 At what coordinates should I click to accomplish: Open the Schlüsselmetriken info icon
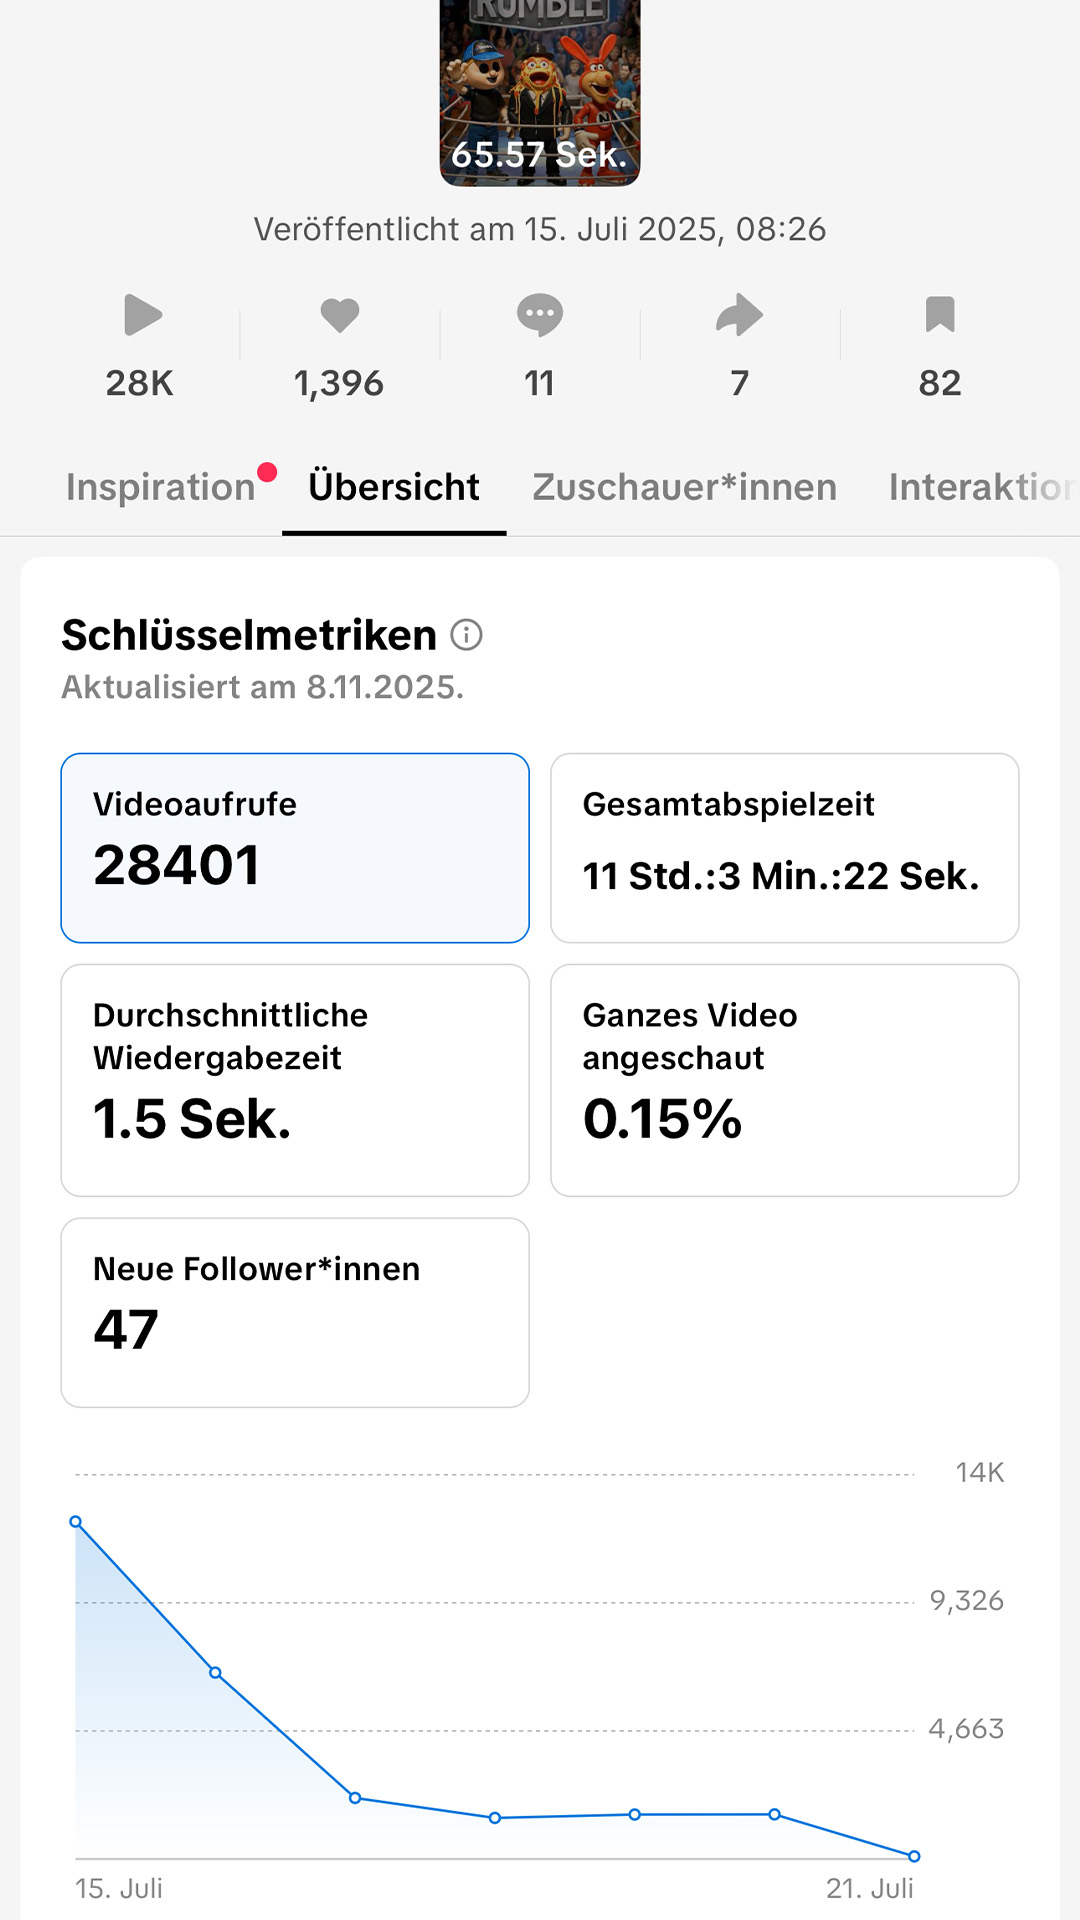click(x=466, y=634)
